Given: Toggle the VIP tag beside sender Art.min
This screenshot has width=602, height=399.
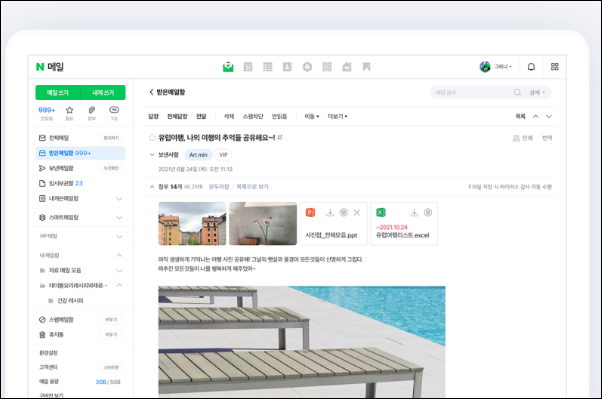Looking at the screenshot, I should pos(223,155).
